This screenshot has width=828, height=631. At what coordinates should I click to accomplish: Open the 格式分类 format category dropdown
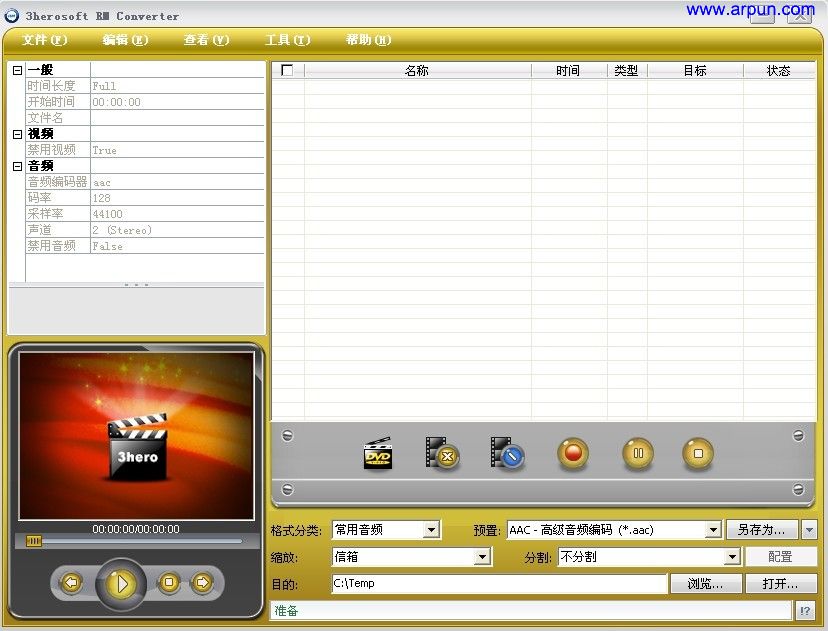(x=432, y=529)
